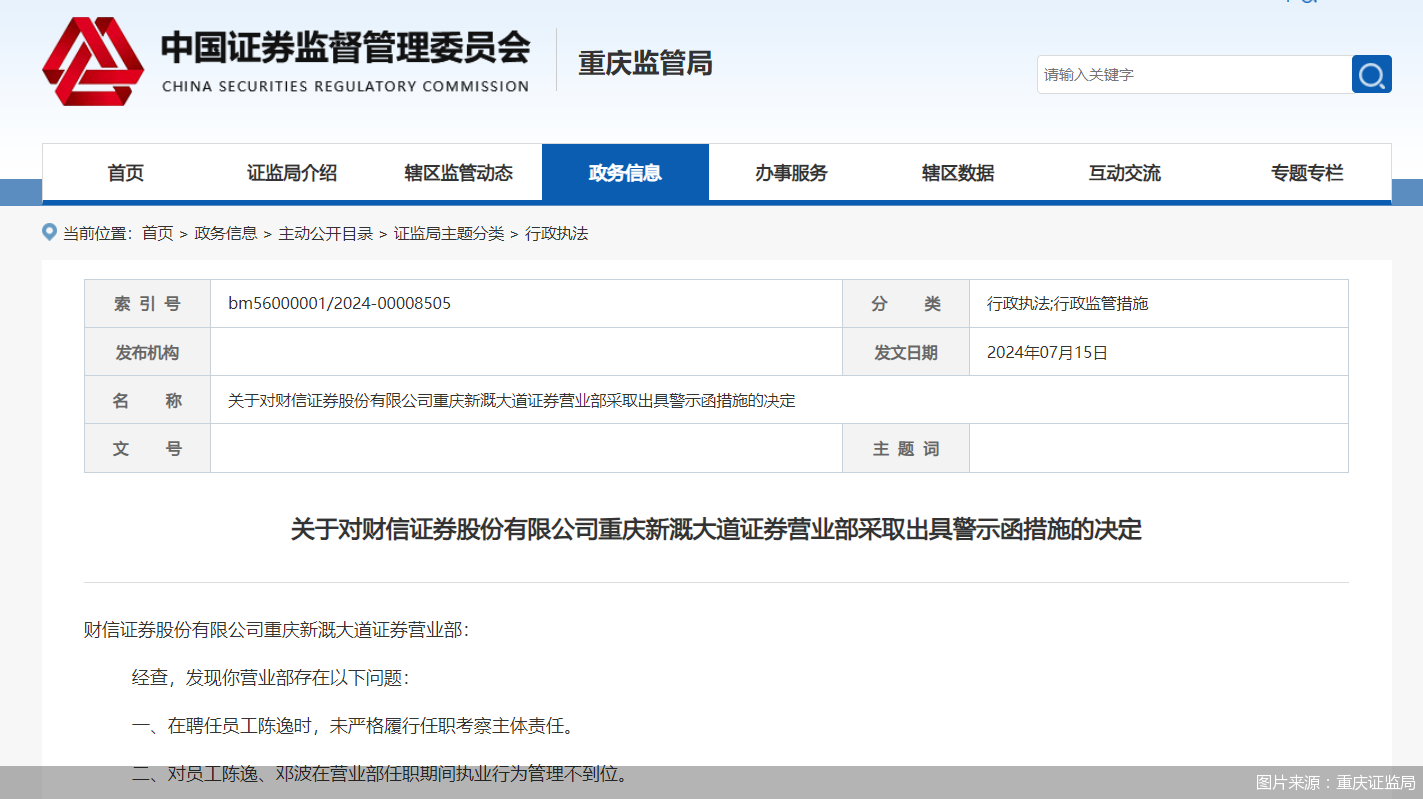Image resolution: width=1423 pixels, height=799 pixels.
Task: Open the 首页 navigation tab
Action: pos(126,173)
